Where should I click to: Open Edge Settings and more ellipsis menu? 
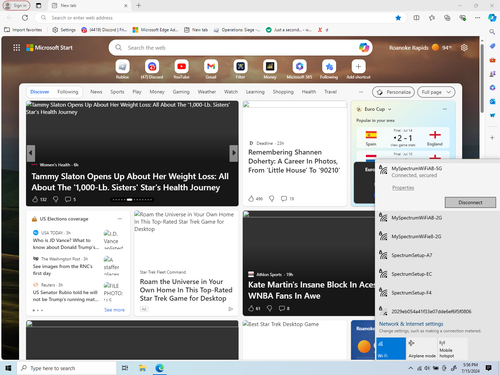coord(478,18)
